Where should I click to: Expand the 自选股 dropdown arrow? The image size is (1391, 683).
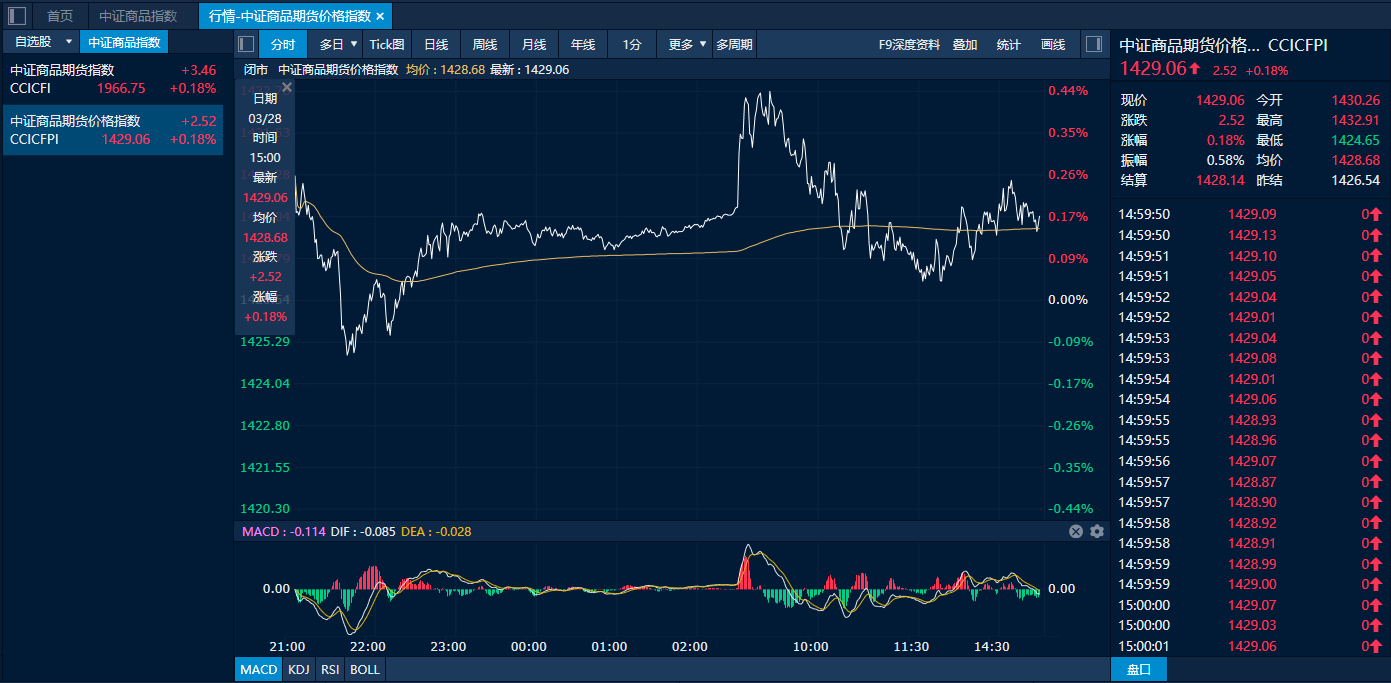68,42
